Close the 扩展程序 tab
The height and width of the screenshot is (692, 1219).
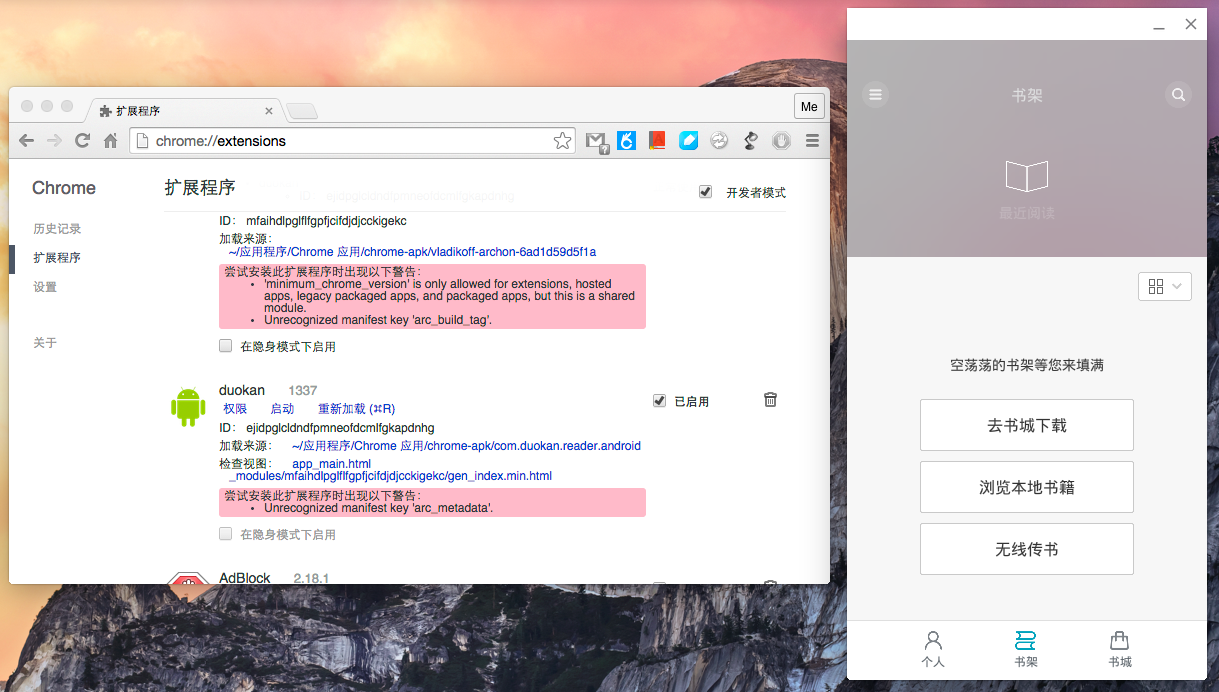(x=269, y=111)
